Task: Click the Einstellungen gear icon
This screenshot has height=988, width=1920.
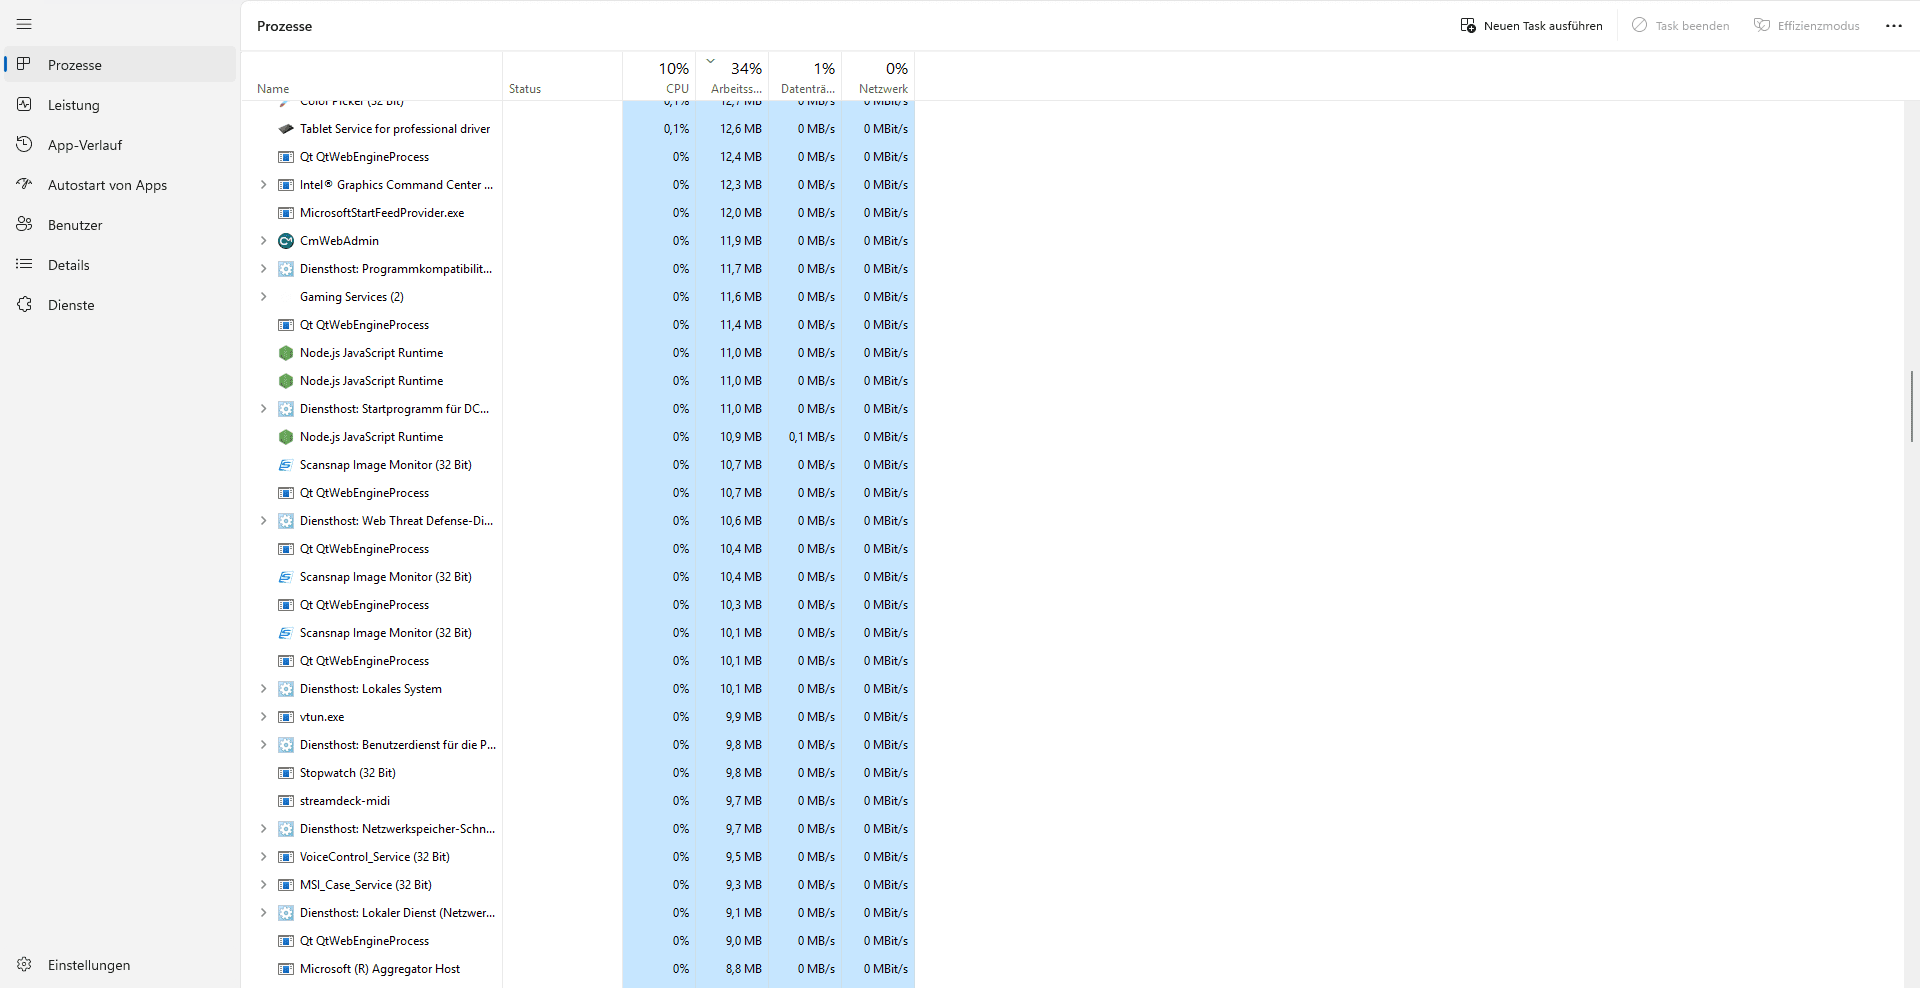Action: (24, 964)
